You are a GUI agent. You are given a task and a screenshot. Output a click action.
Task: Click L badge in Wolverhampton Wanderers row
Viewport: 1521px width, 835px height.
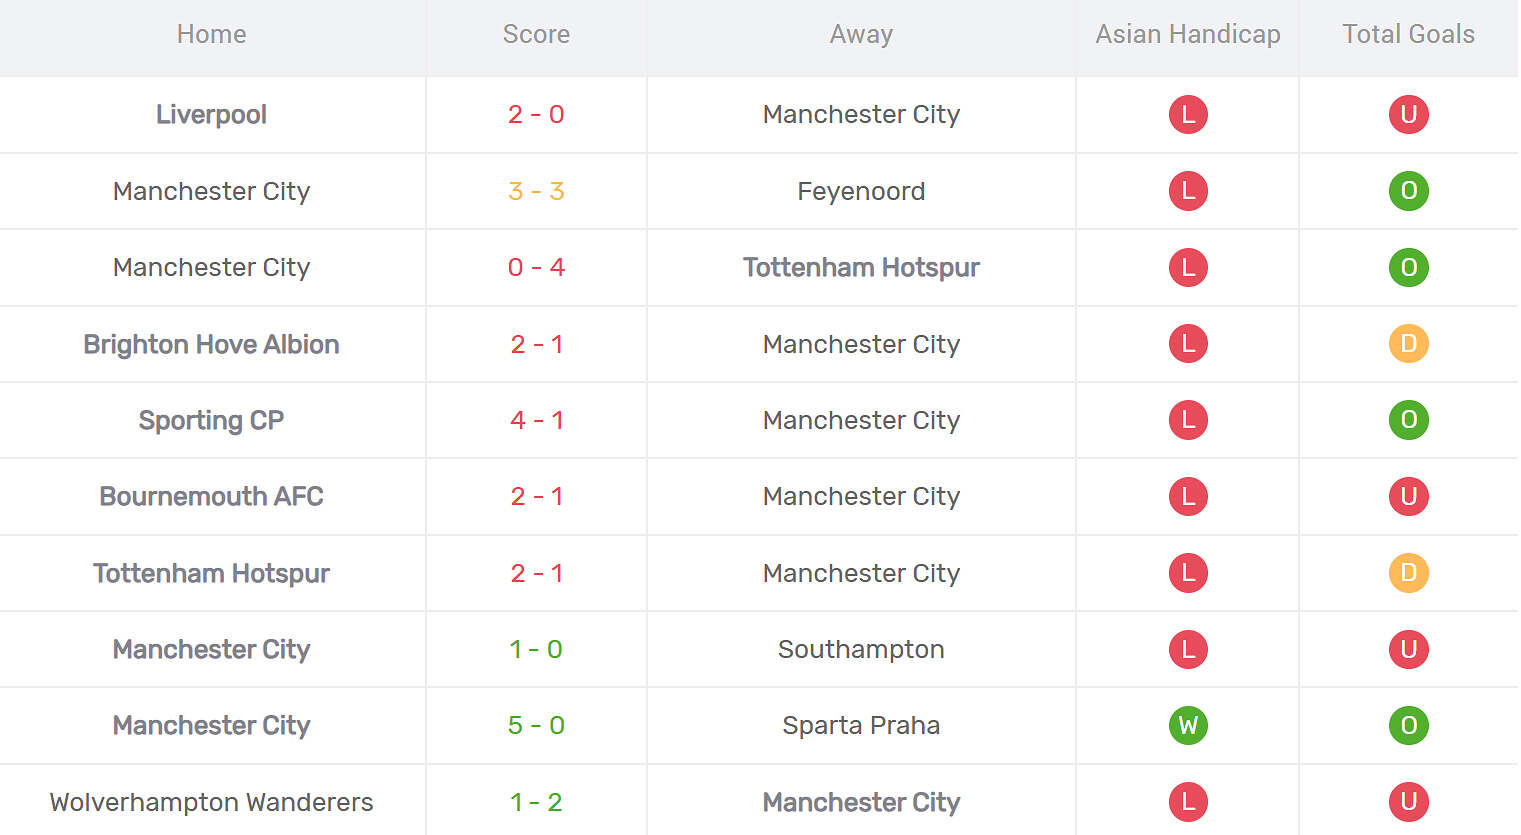coord(1188,801)
